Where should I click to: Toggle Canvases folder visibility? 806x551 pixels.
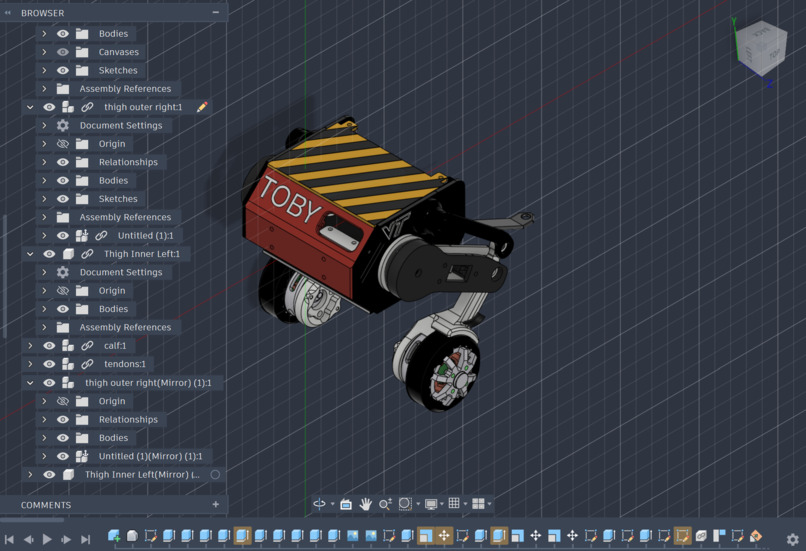point(63,52)
